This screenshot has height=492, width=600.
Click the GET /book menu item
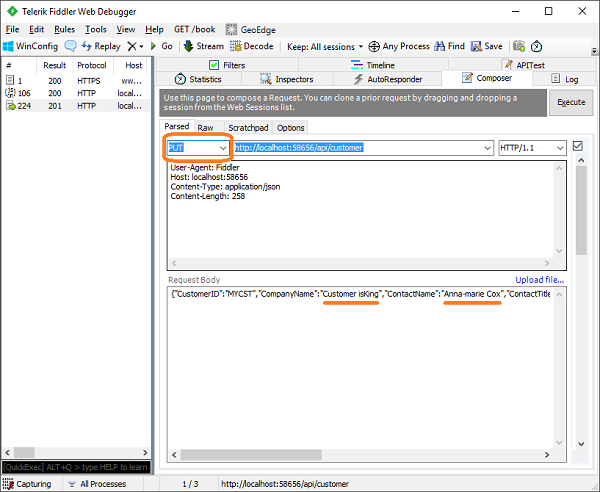(x=194, y=29)
